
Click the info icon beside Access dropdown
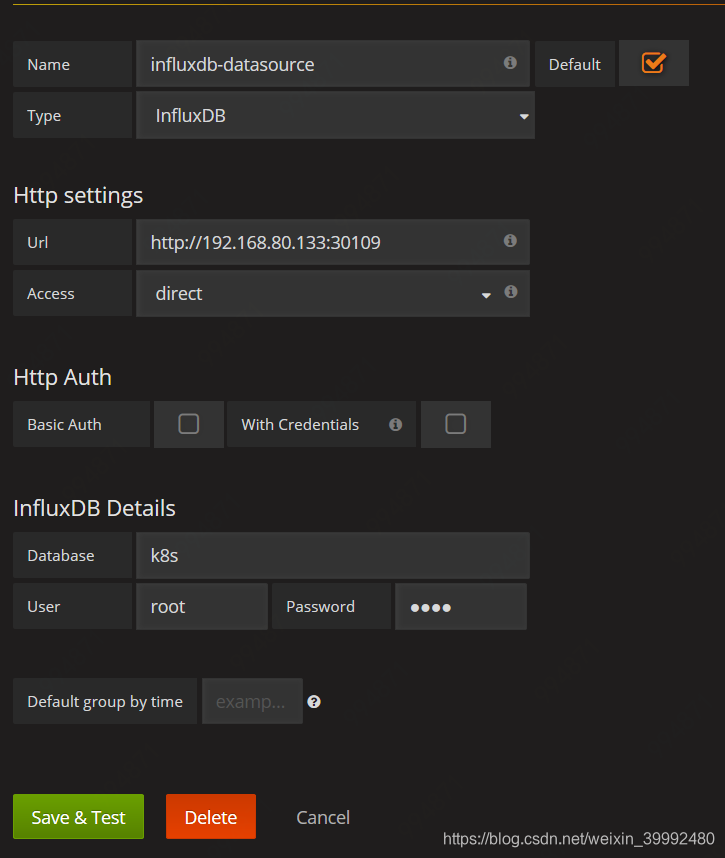click(x=511, y=292)
